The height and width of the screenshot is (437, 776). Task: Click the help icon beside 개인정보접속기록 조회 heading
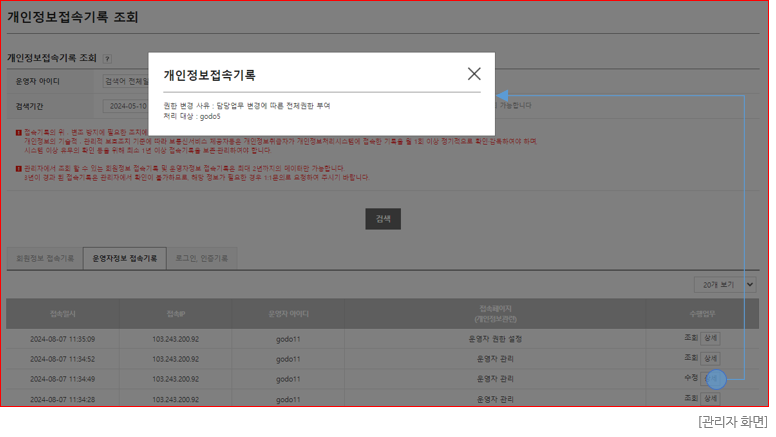(x=107, y=59)
